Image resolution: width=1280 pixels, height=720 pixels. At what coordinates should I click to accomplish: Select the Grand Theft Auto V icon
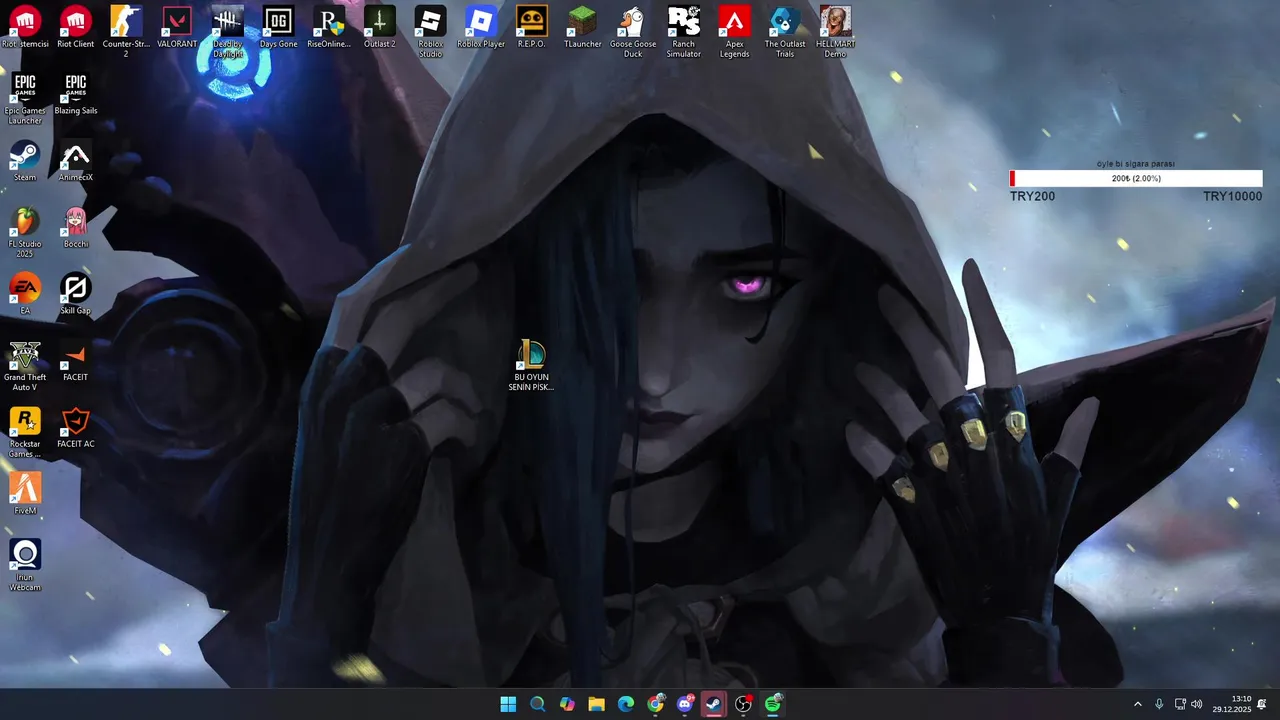pos(25,365)
